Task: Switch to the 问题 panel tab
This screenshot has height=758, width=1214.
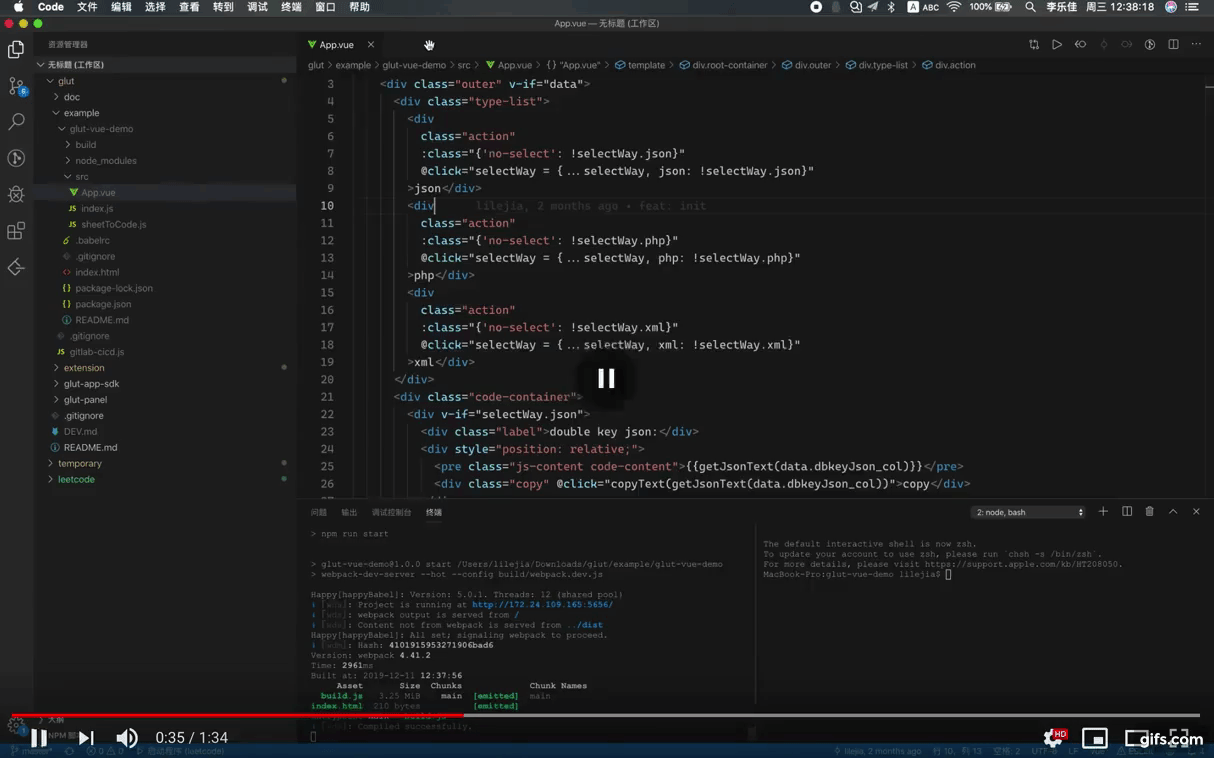Action: point(318,512)
